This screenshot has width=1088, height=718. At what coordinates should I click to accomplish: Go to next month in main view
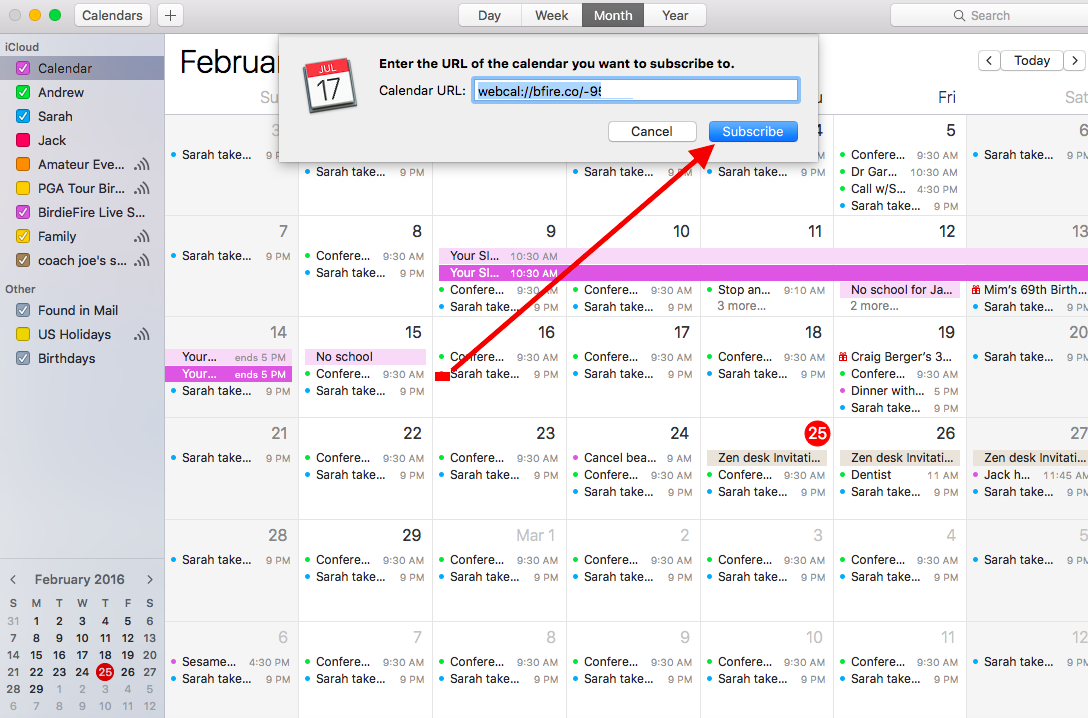point(1075,60)
